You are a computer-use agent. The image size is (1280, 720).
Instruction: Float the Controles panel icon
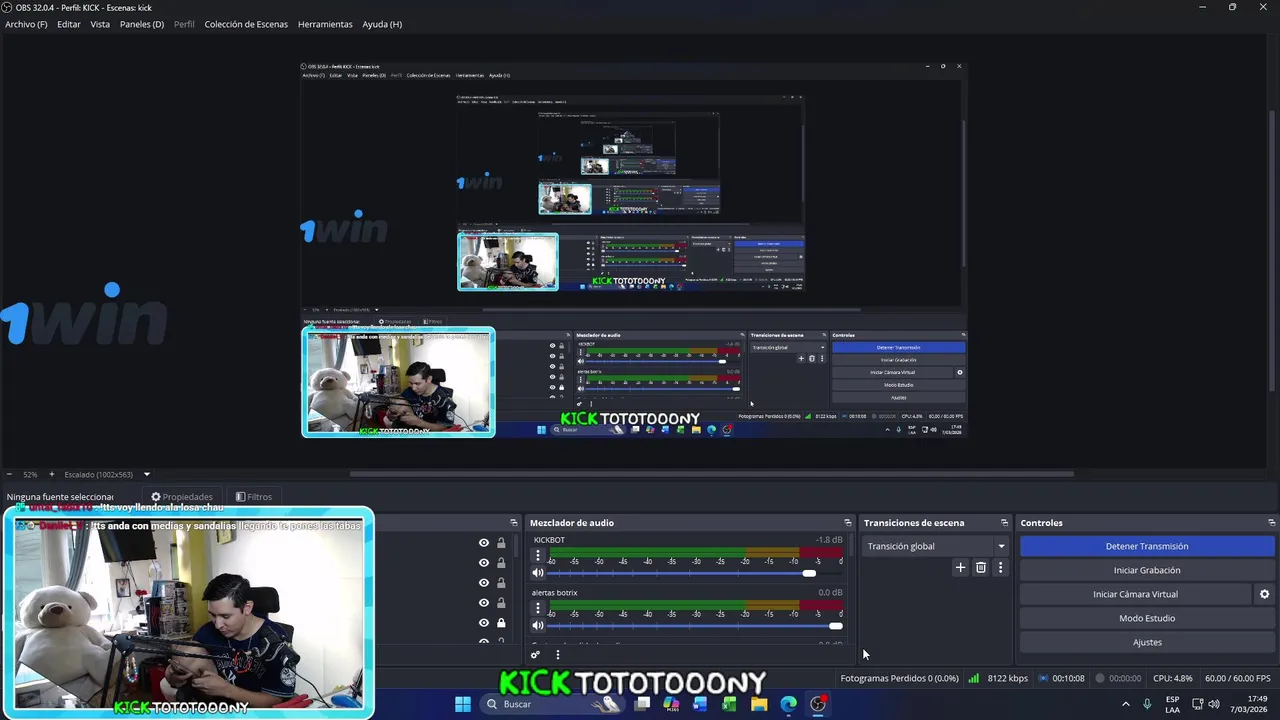pos(1272,523)
